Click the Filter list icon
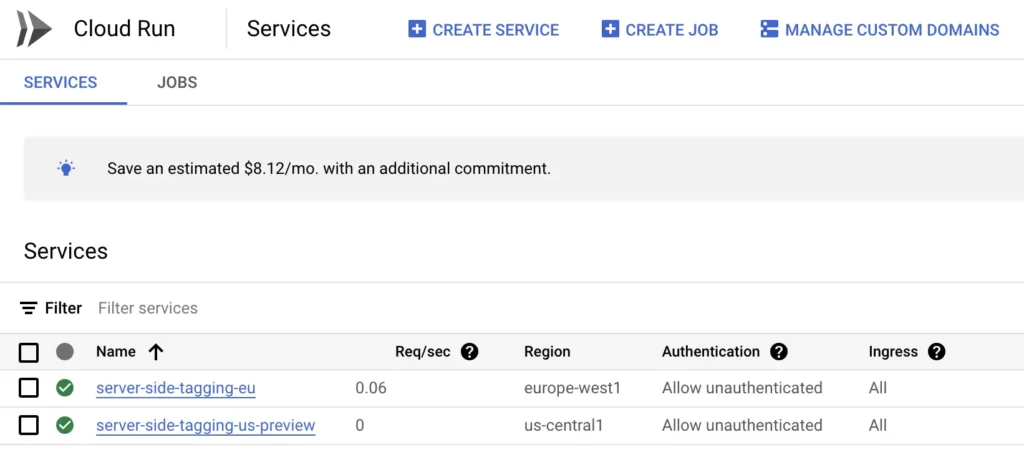The width and height of the screenshot is (1024, 465). coord(29,308)
